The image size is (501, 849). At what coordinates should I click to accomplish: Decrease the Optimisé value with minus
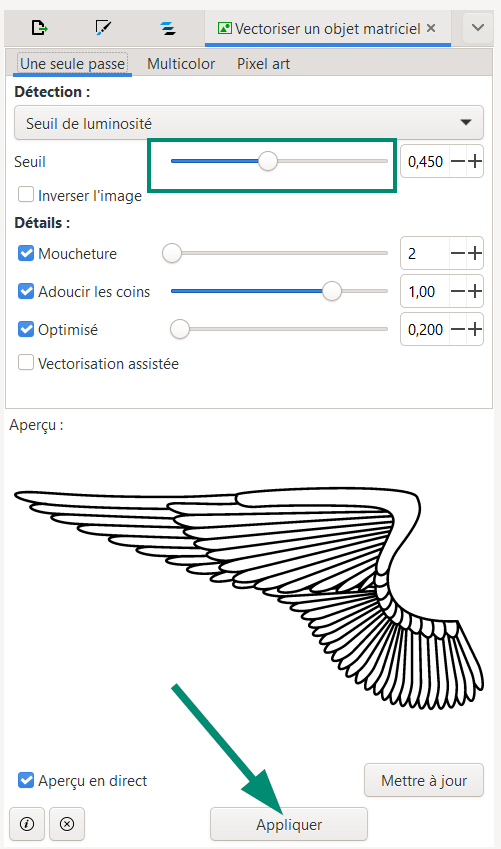(x=458, y=329)
